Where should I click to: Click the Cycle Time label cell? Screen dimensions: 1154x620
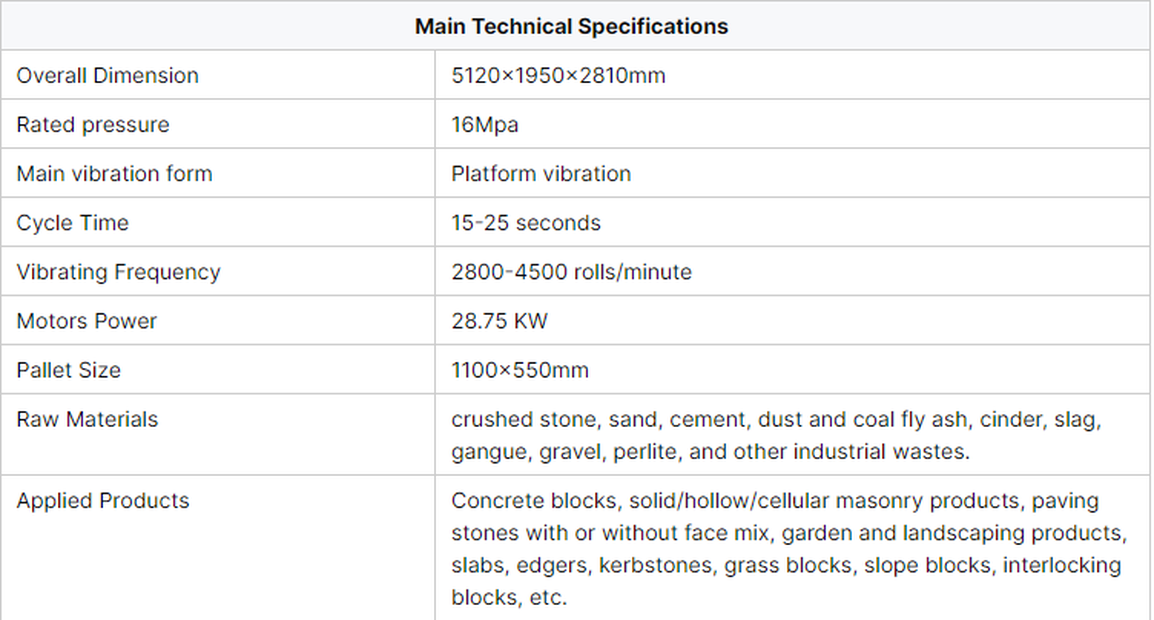73,223
